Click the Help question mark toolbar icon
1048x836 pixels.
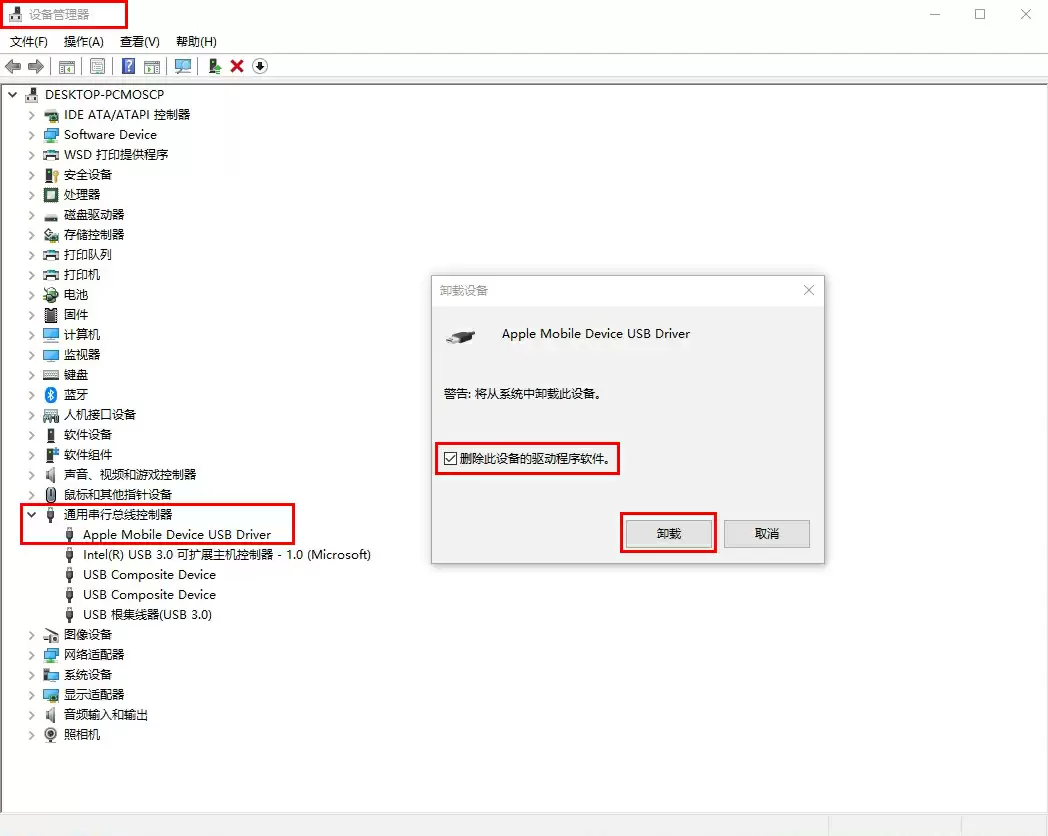click(x=128, y=66)
